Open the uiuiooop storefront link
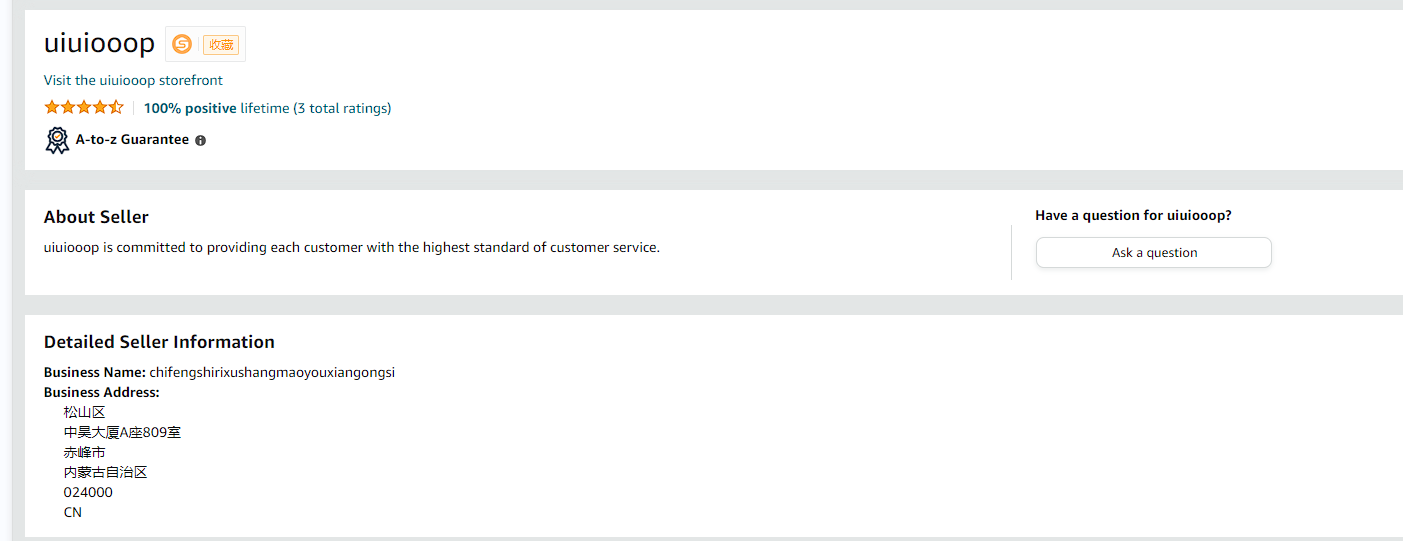Viewport: 1403px width, 541px height. click(x=133, y=80)
